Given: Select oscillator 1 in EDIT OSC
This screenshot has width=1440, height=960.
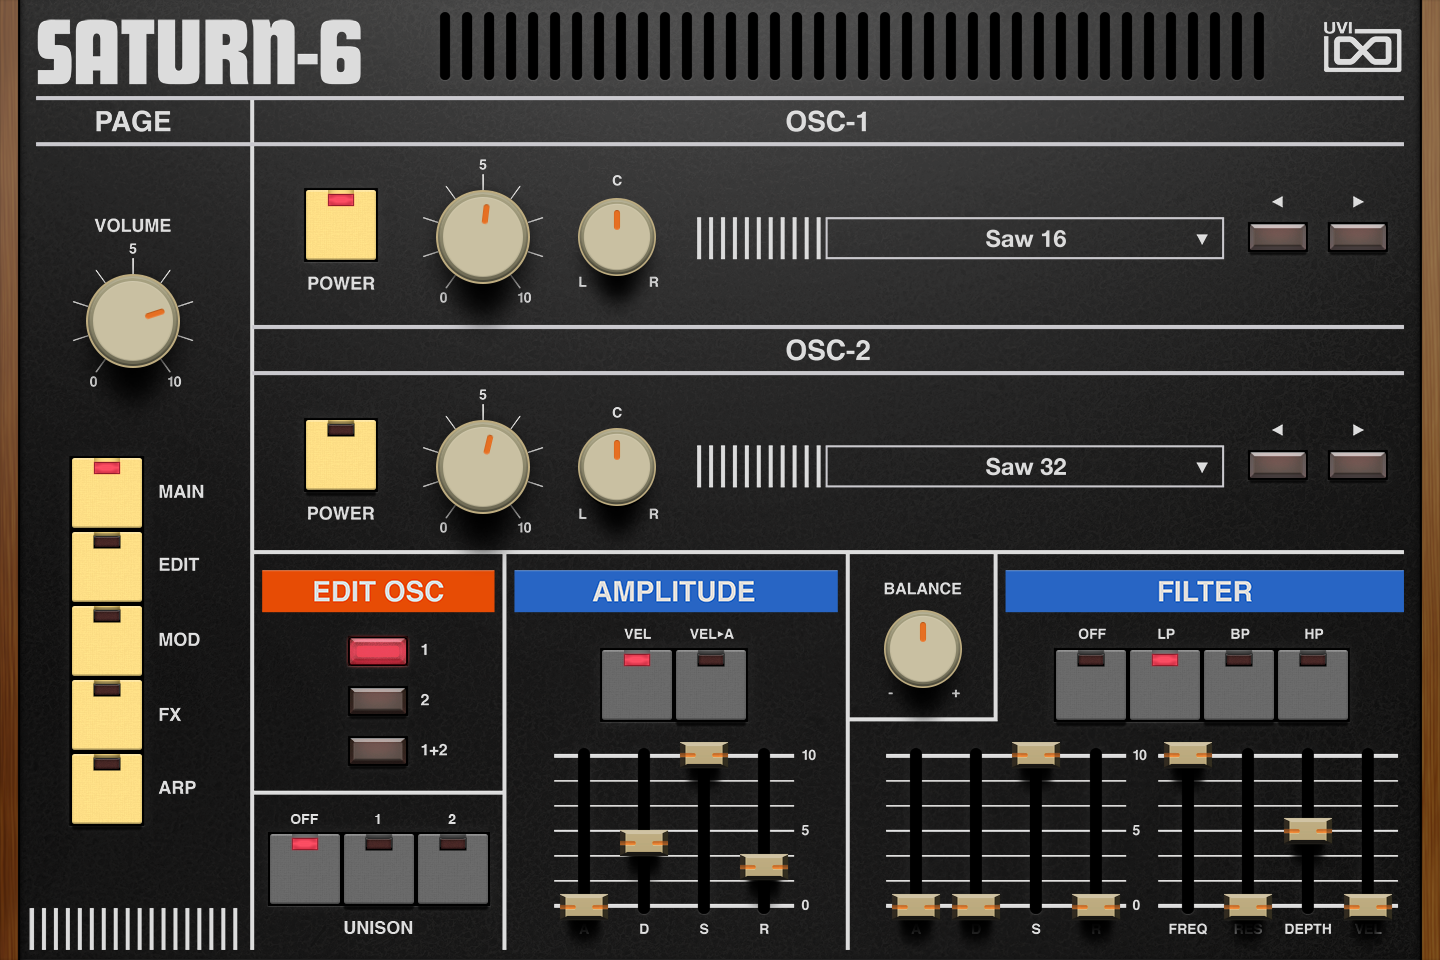Looking at the screenshot, I should (378, 650).
